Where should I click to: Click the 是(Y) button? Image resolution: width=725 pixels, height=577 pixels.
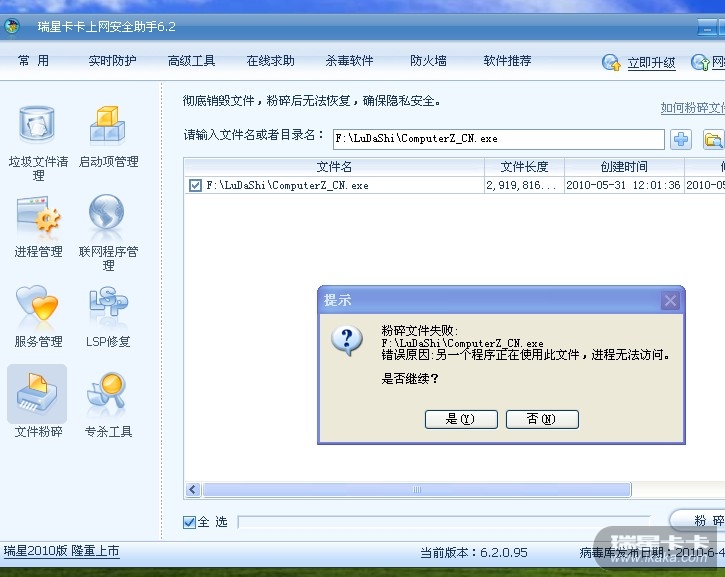[461, 419]
